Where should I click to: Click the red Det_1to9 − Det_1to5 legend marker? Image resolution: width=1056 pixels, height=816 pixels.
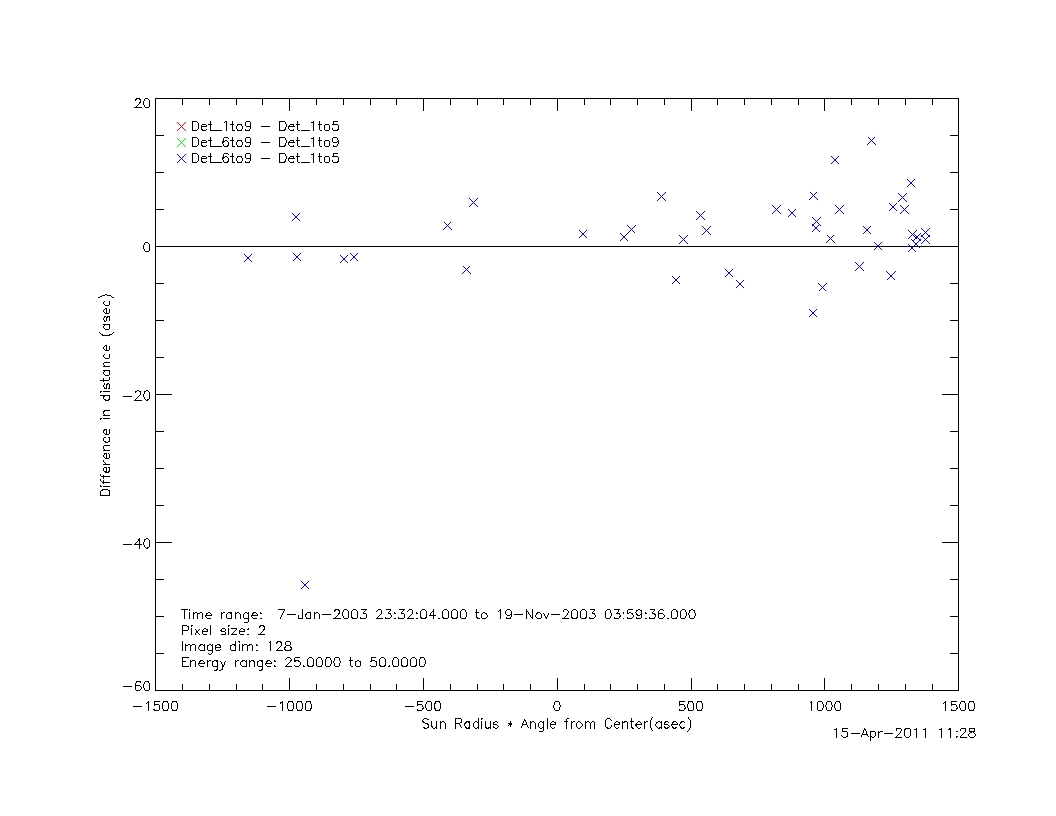(181, 126)
